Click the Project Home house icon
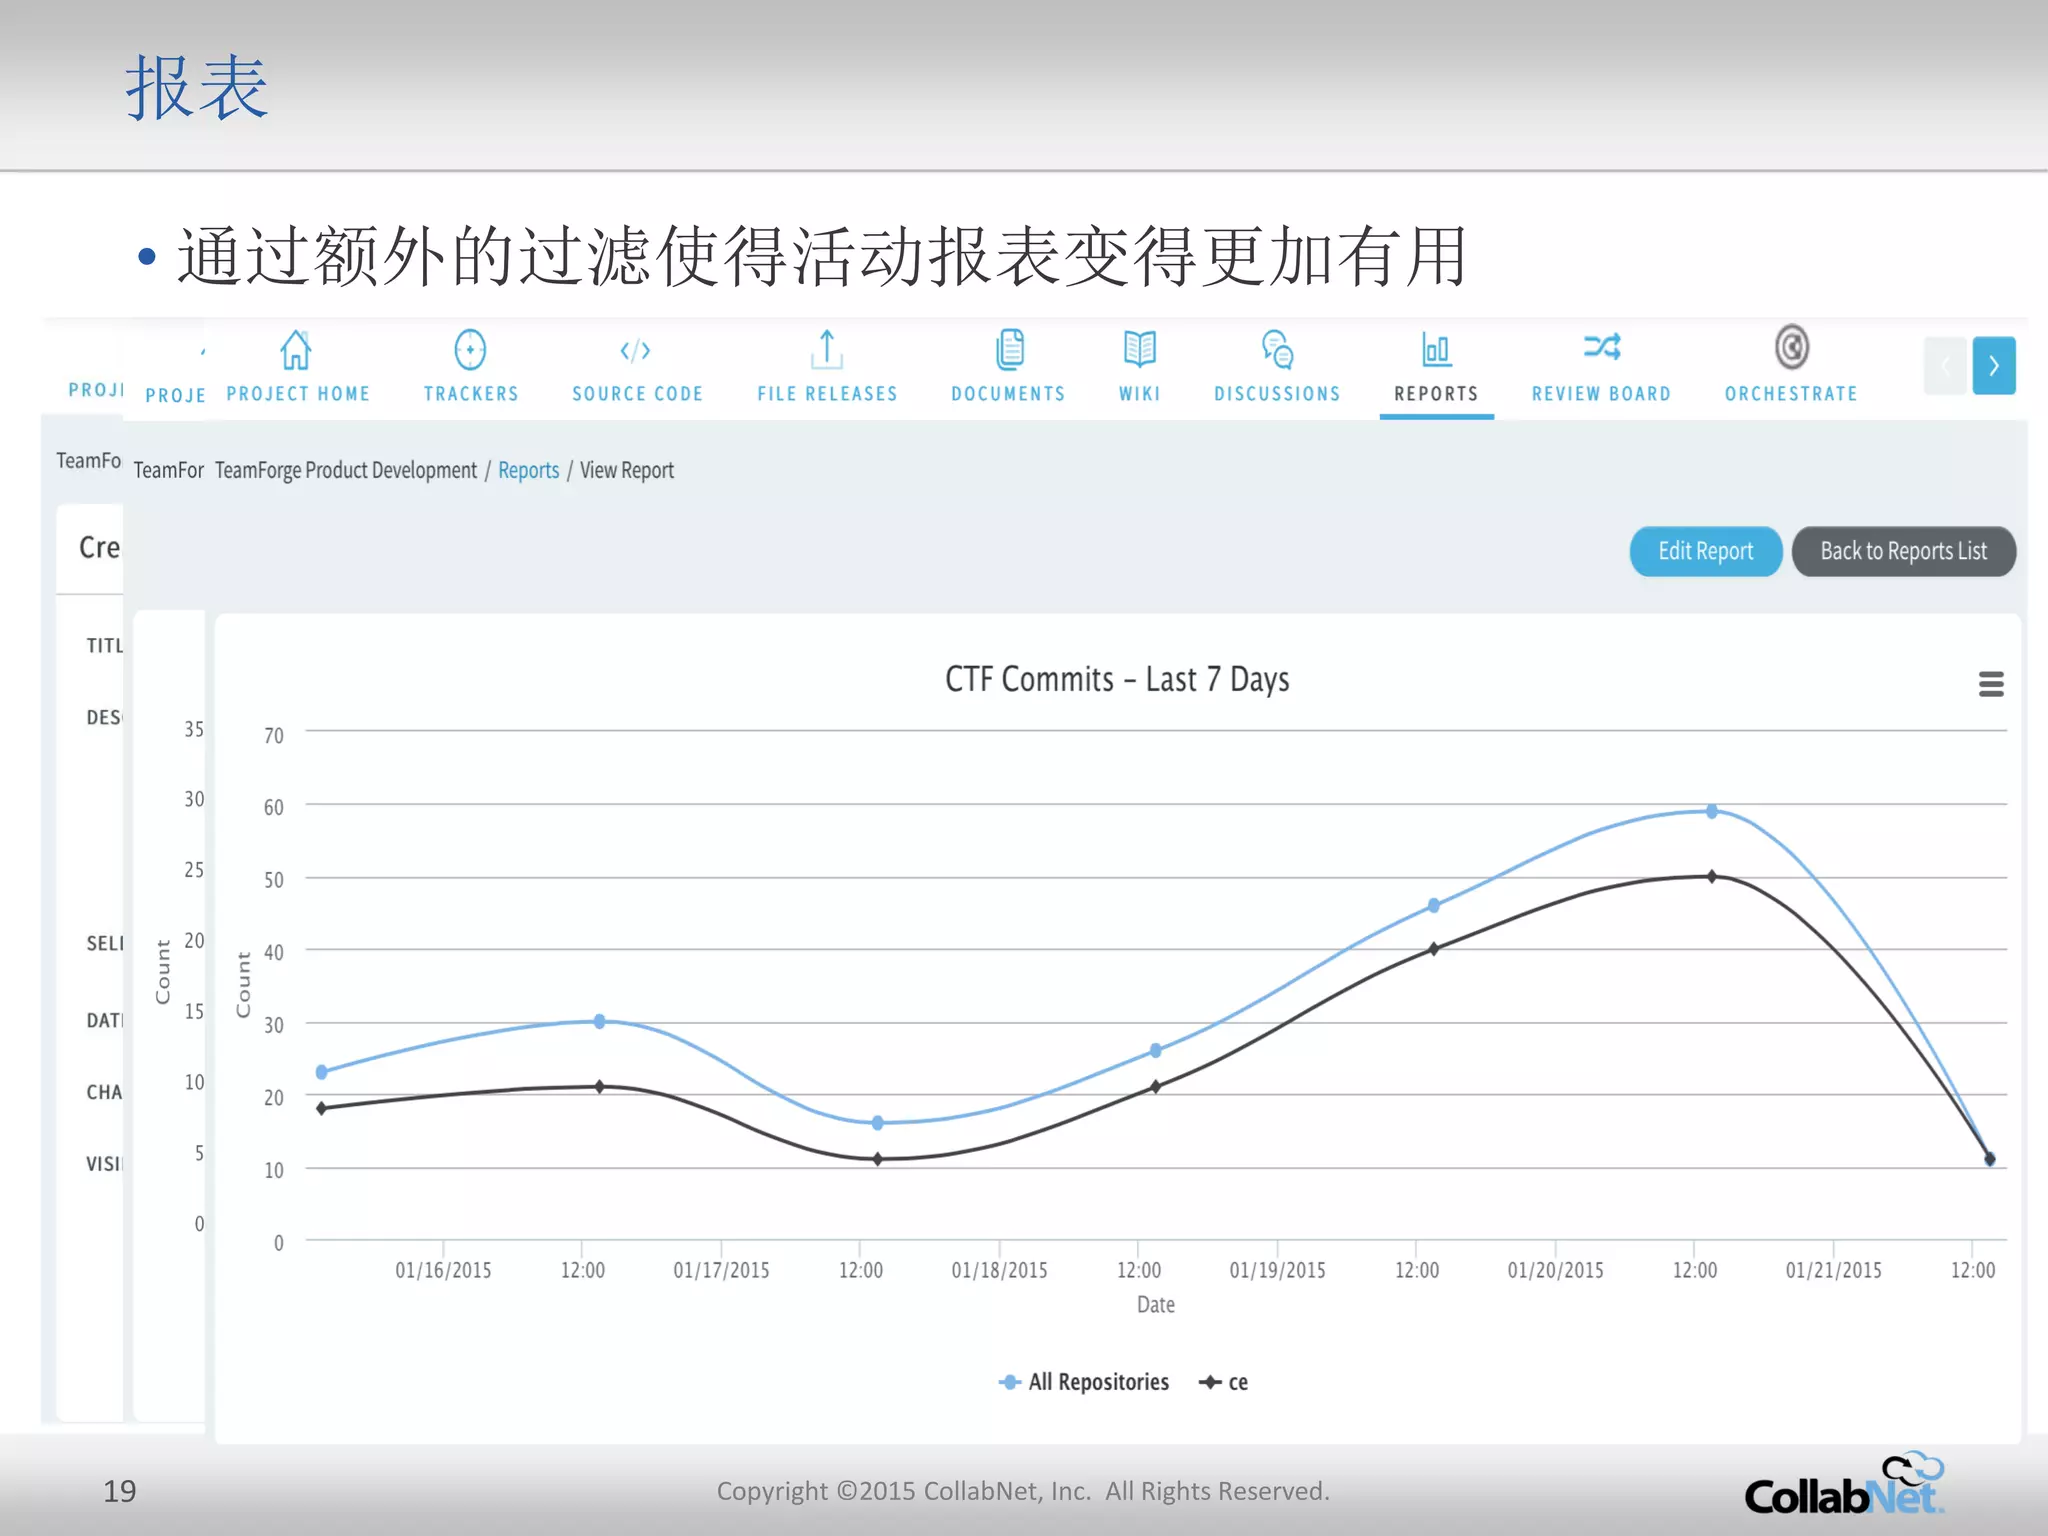Image resolution: width=2048 pixels, height=1536 pixels. tap(296, 350)
